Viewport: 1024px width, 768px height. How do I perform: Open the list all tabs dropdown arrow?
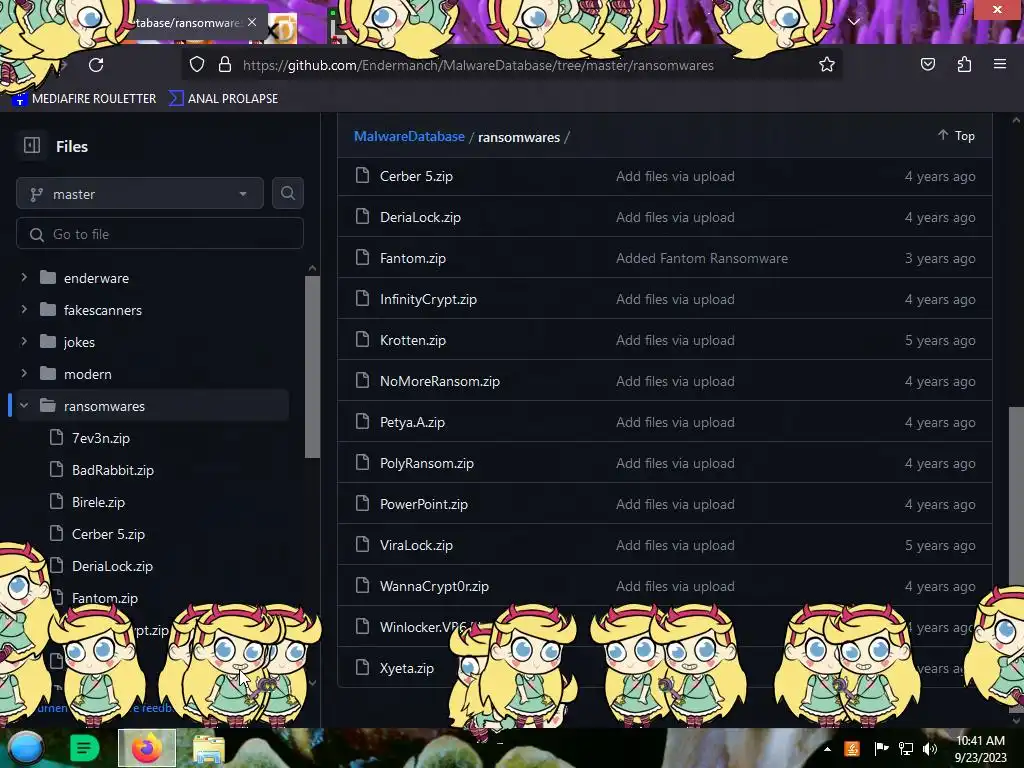[854, 22]
